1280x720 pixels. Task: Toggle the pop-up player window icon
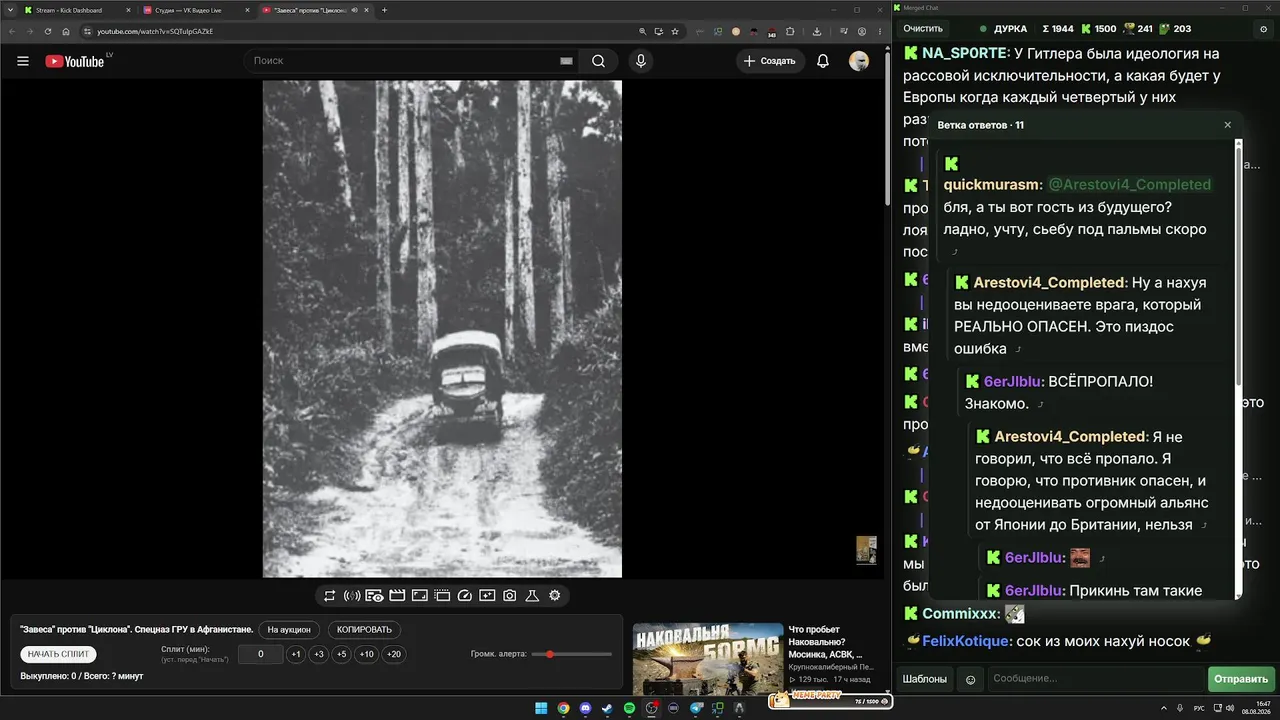pyautogui.click(x=442, y=596)
